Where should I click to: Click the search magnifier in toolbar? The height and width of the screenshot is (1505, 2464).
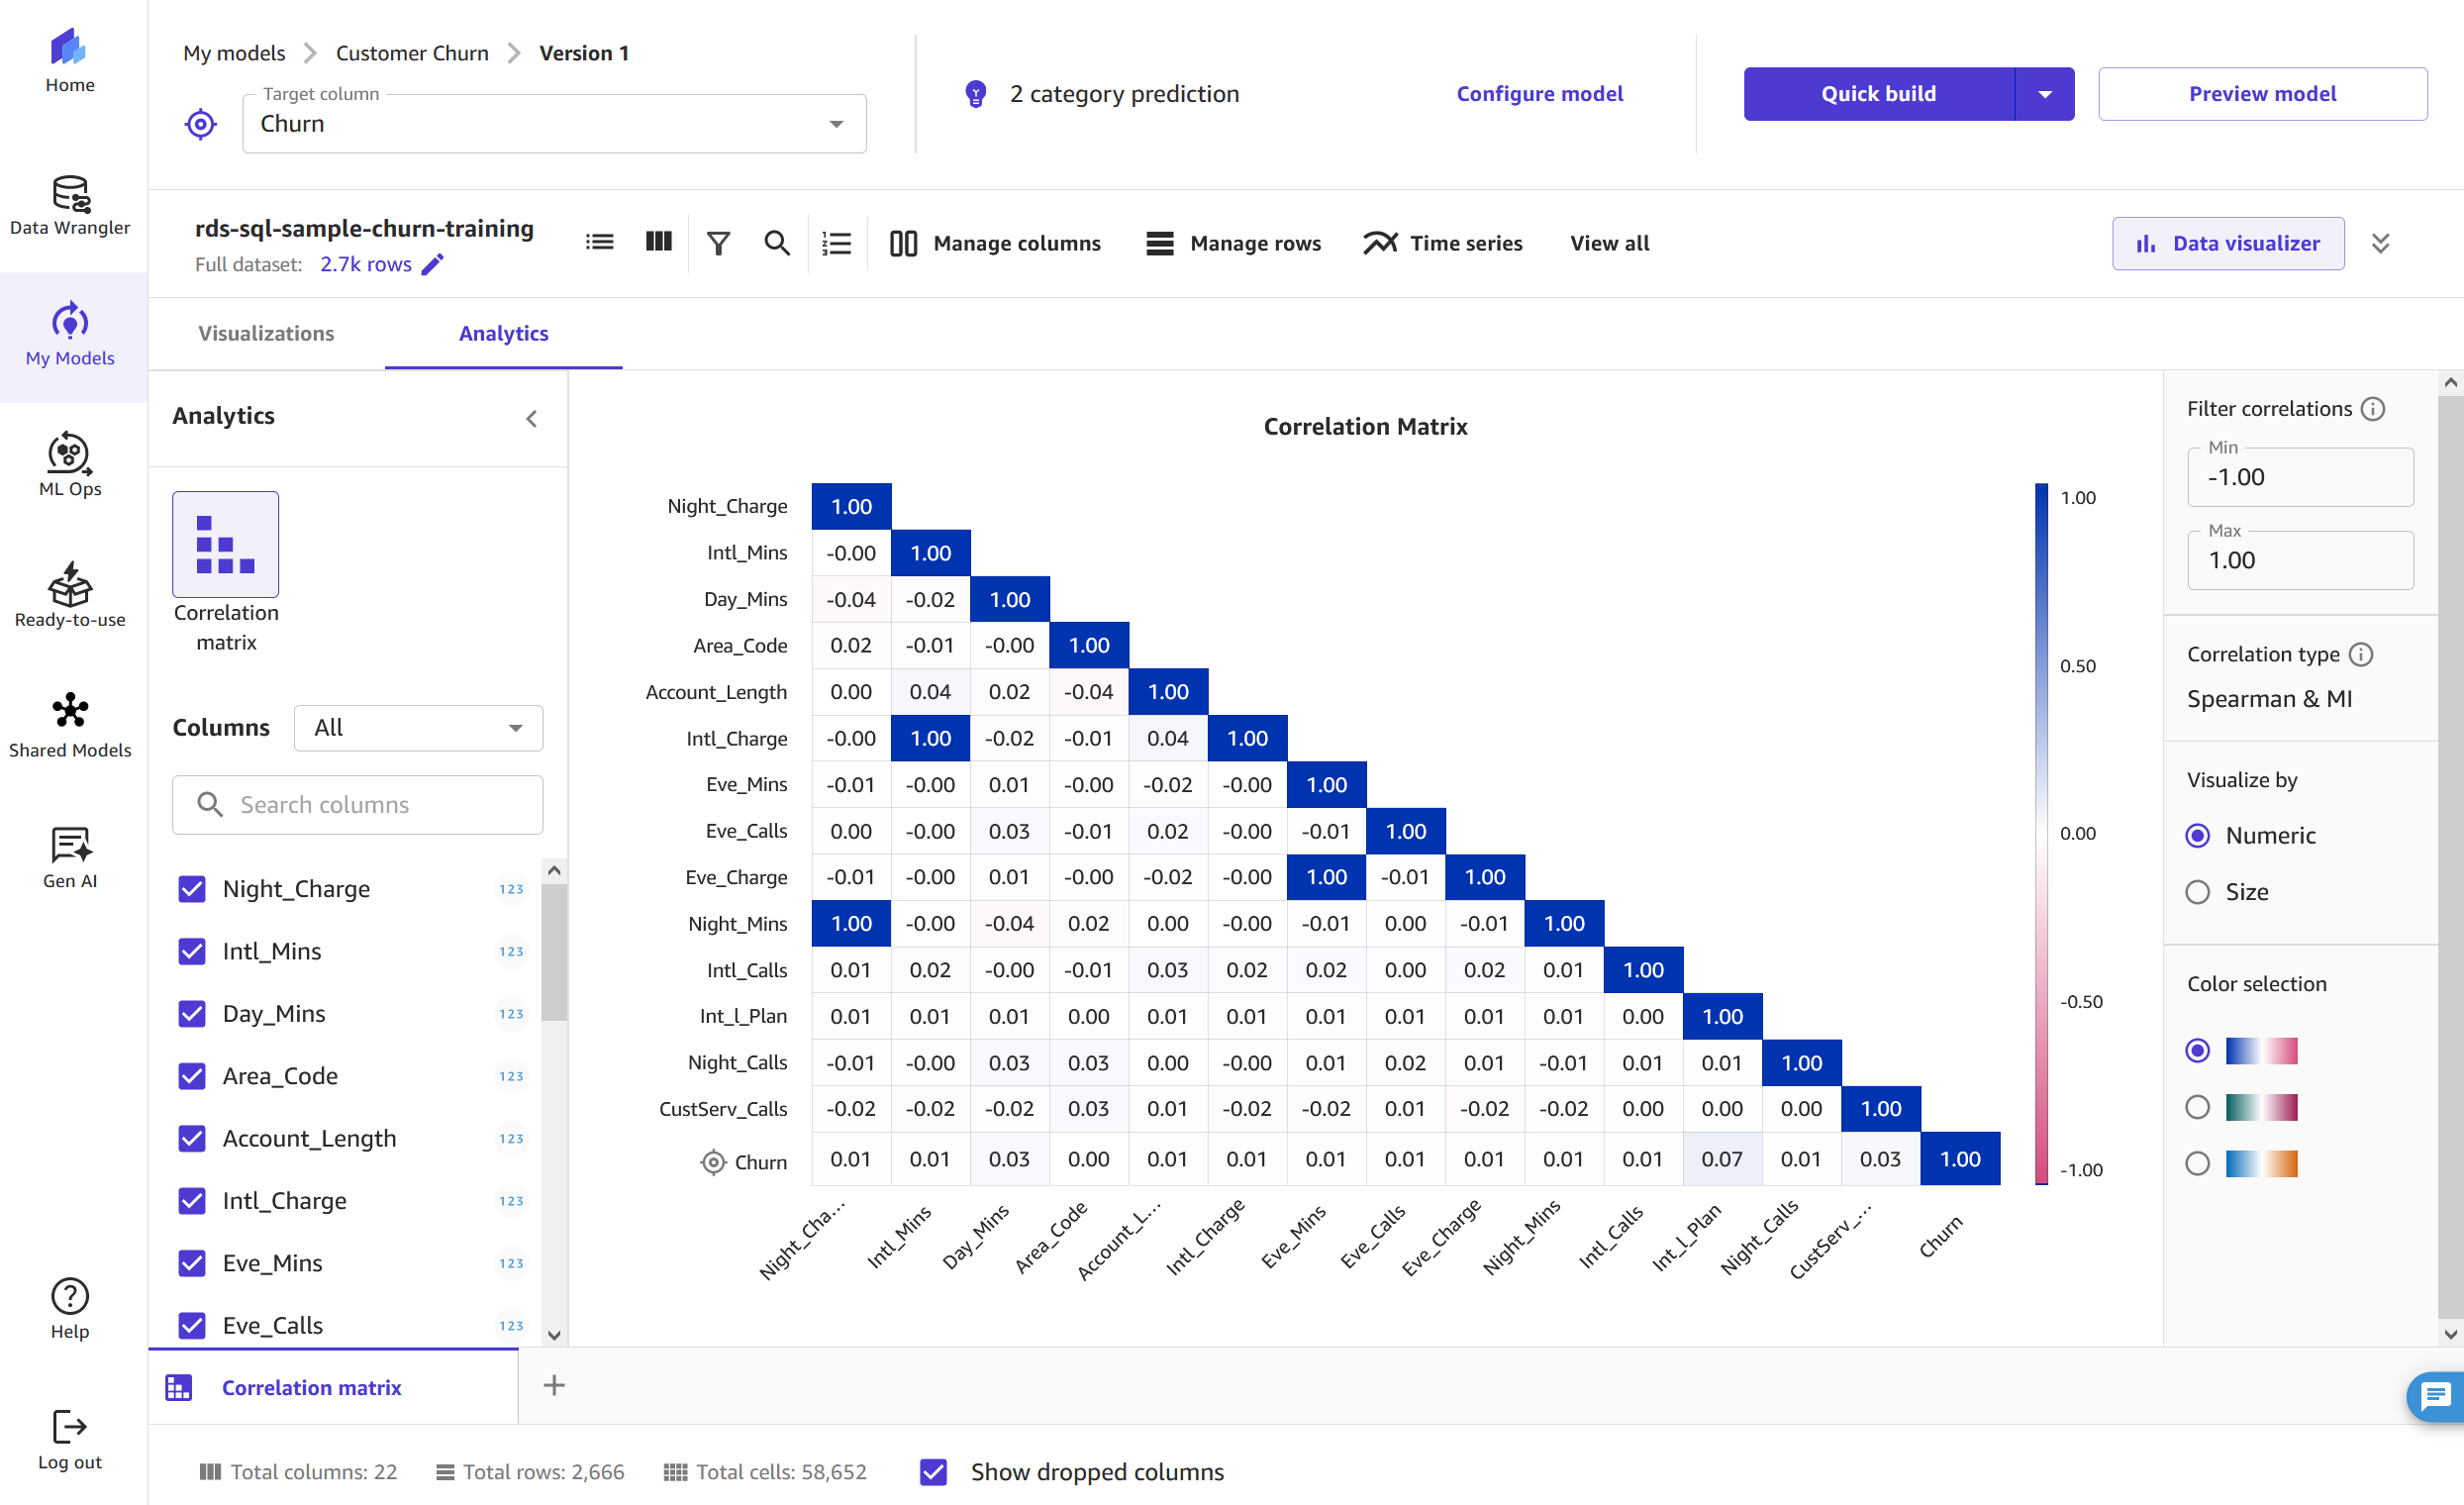pyautogui.click(x=777, y=243)
